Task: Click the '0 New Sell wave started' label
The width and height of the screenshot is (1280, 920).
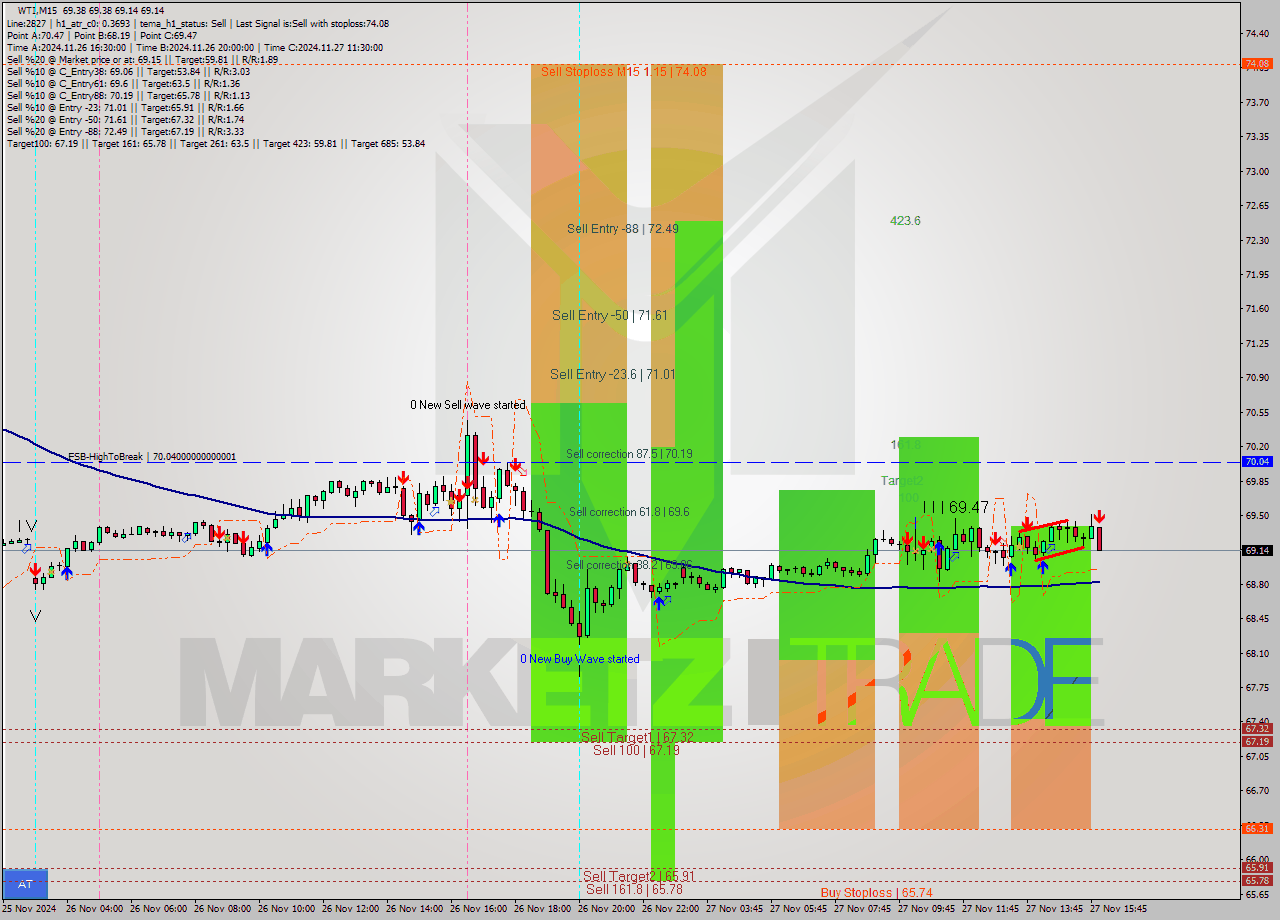Action: [x=467, y=405]
